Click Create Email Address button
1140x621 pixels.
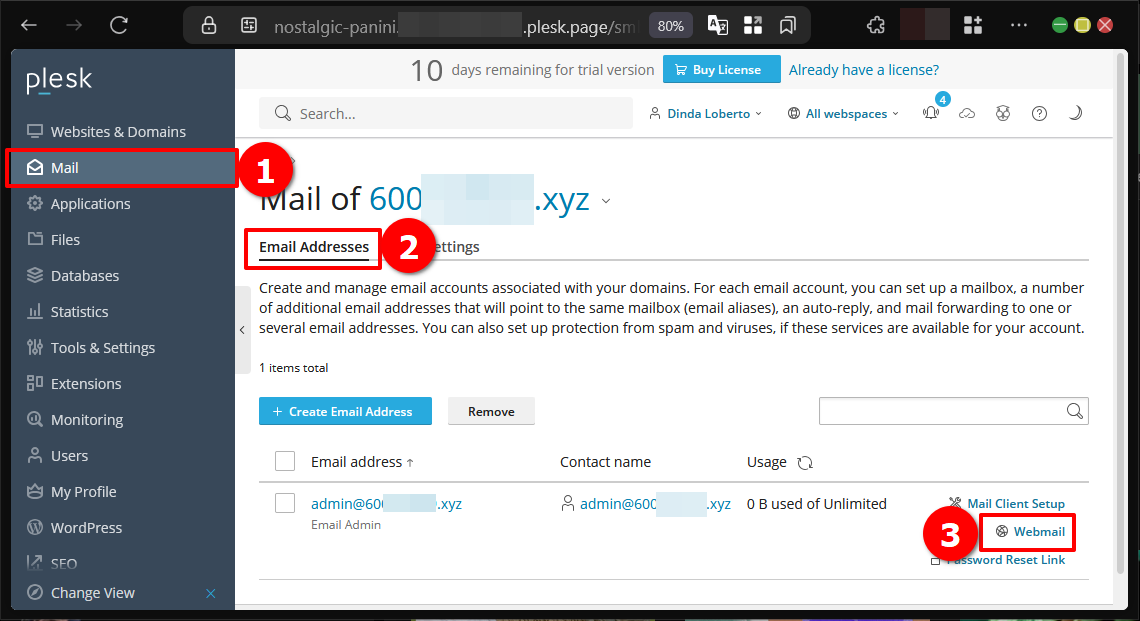tap(345, 411)
